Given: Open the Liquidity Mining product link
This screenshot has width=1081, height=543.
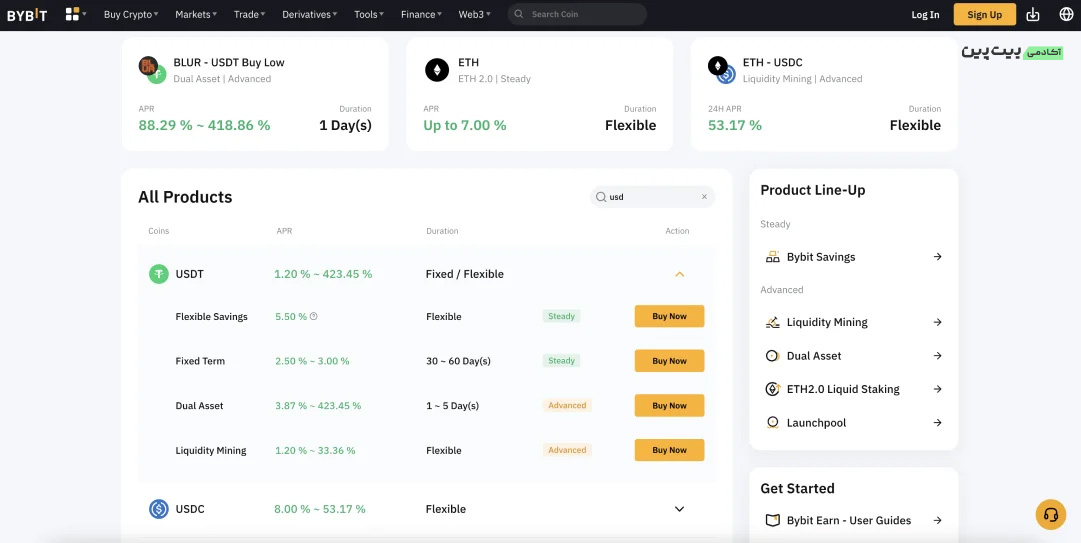Looking at the screenshot, I should [853, 322].
